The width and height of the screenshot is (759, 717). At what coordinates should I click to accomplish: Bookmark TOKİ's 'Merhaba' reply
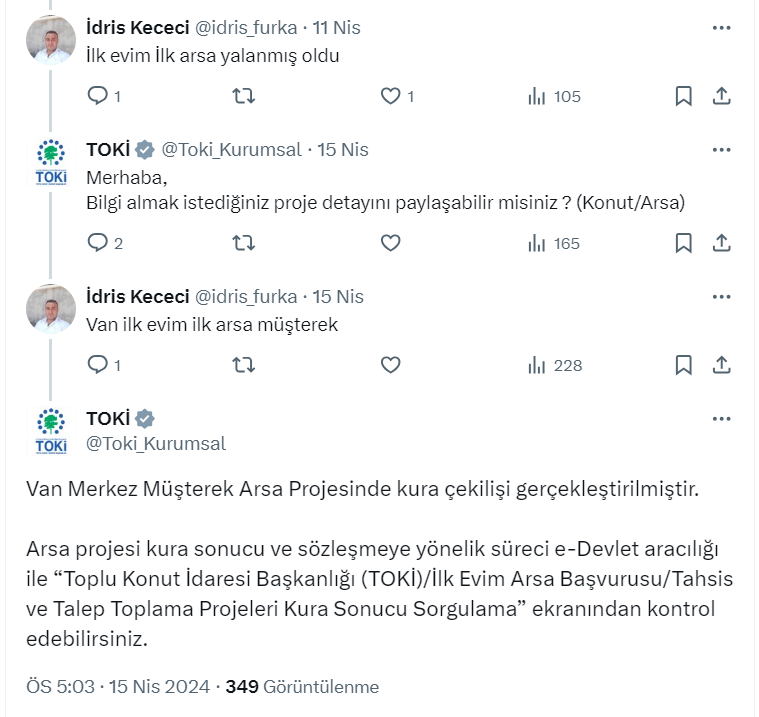click(683, 243)
